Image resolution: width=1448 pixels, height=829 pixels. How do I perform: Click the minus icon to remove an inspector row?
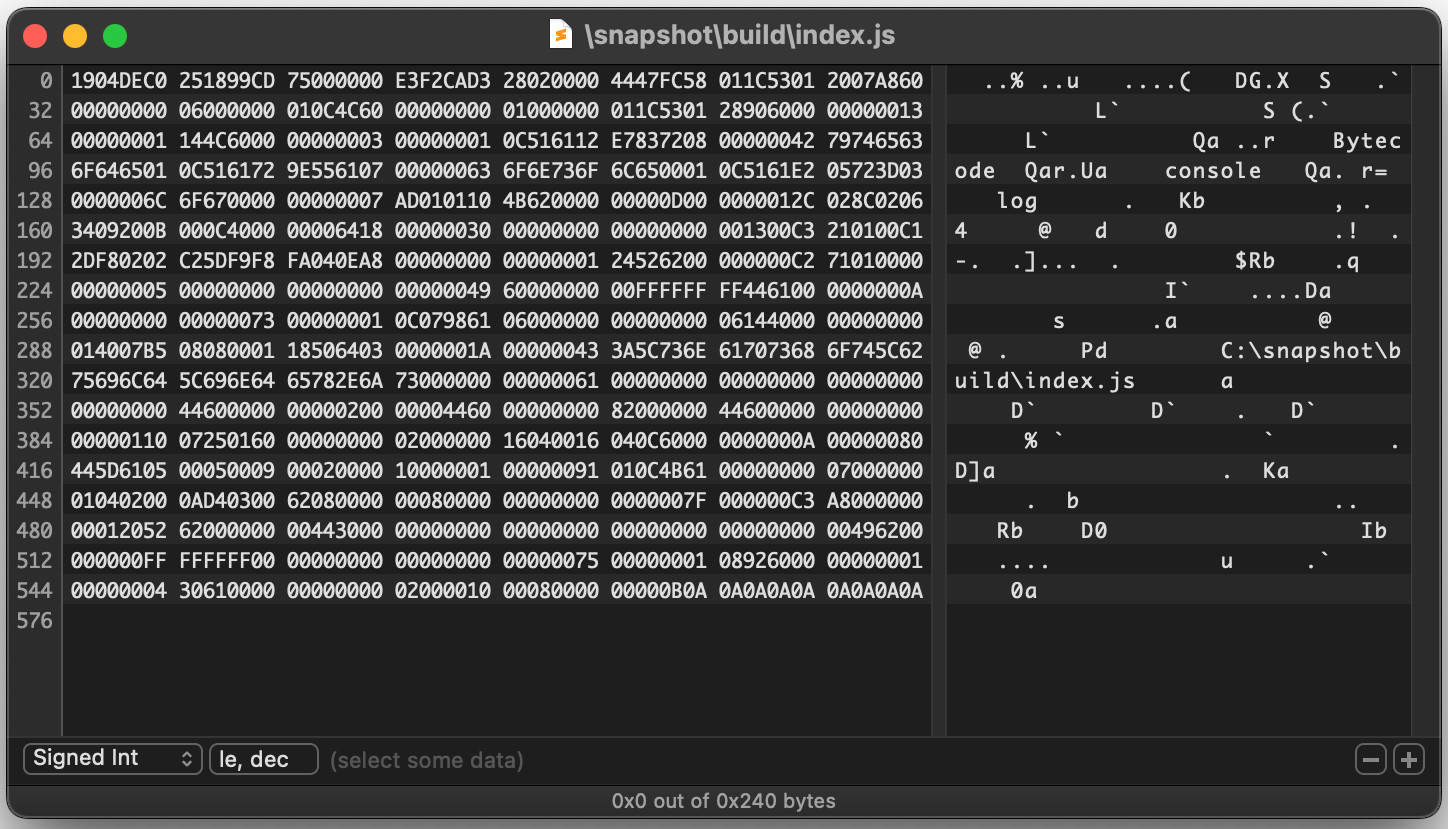pos(1370,759)
